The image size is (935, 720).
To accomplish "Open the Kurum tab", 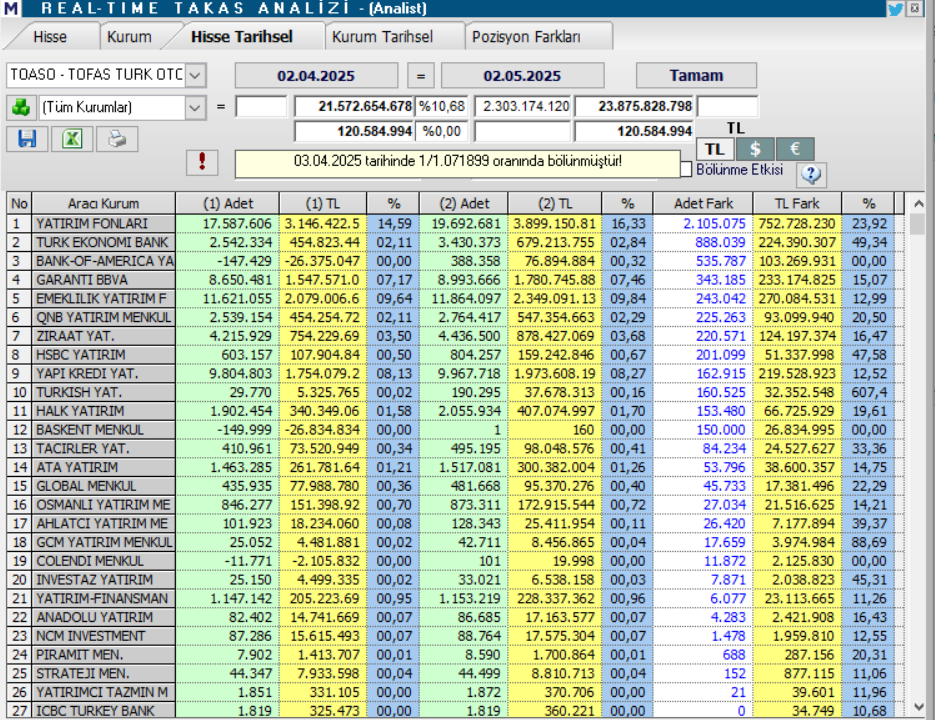I will pyautogui.click(x=129, y=36).
